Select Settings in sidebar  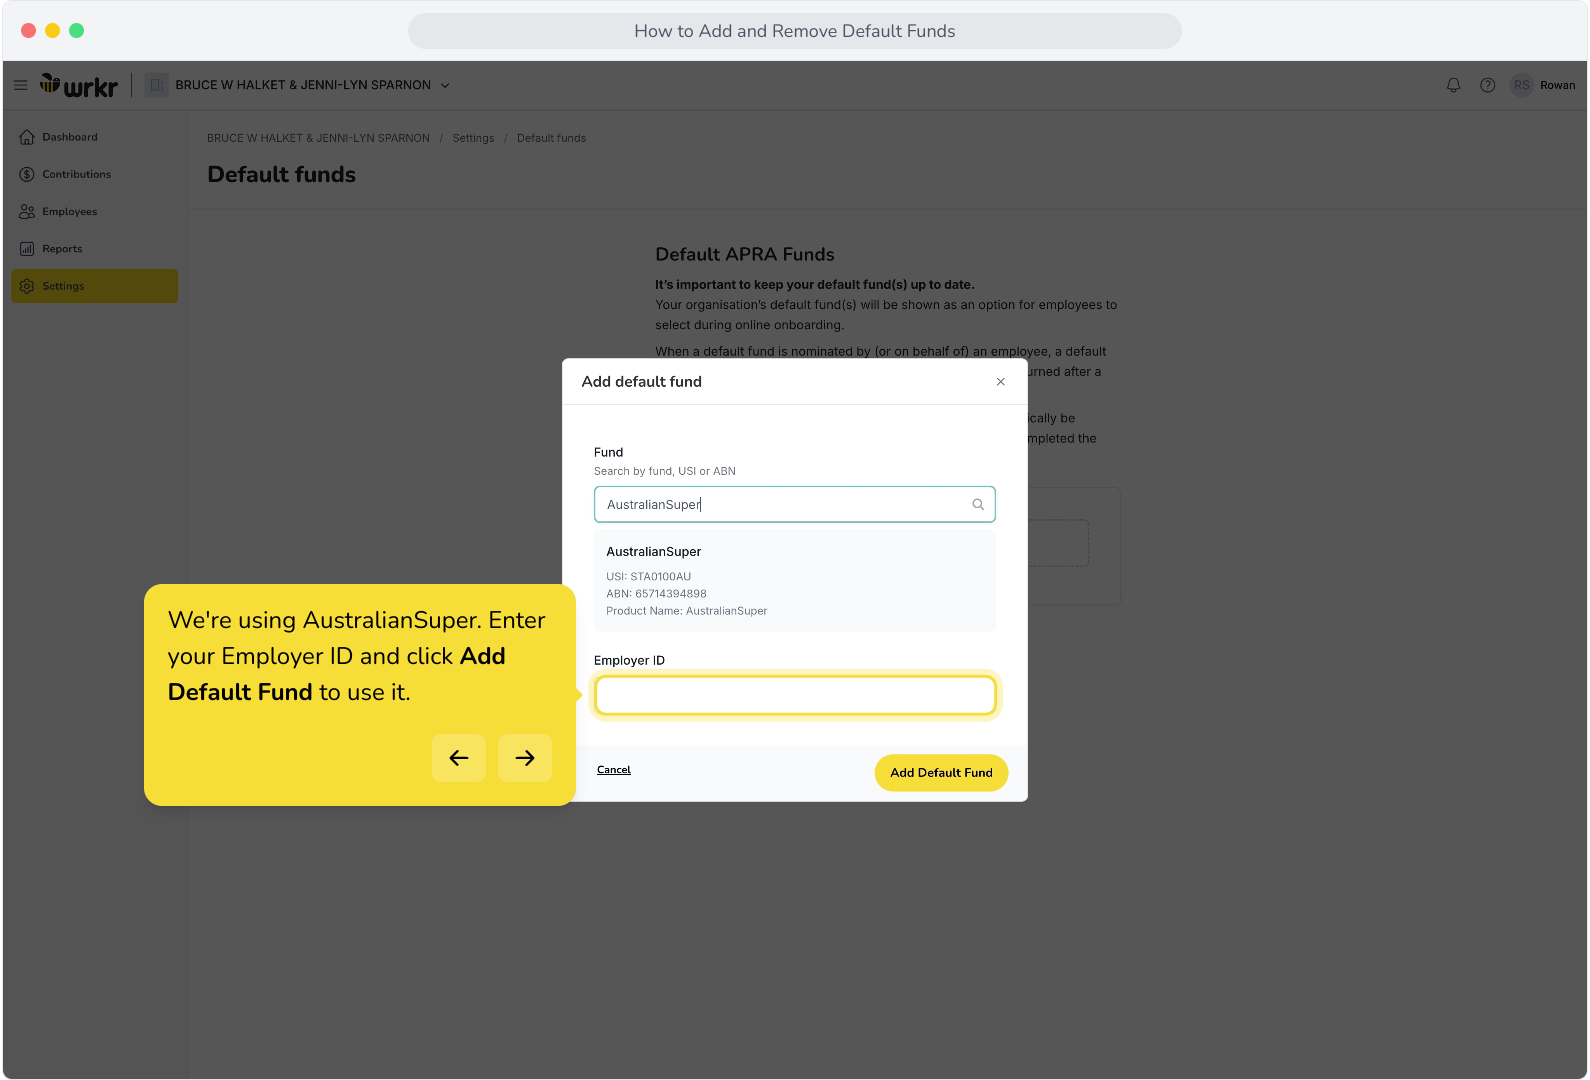(x=94, y=286)
